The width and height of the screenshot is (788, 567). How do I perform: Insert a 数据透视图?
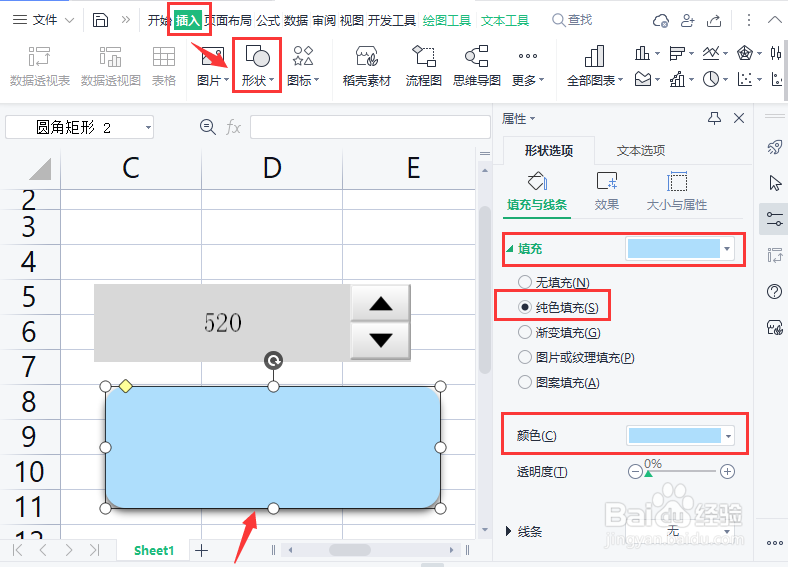111,66
